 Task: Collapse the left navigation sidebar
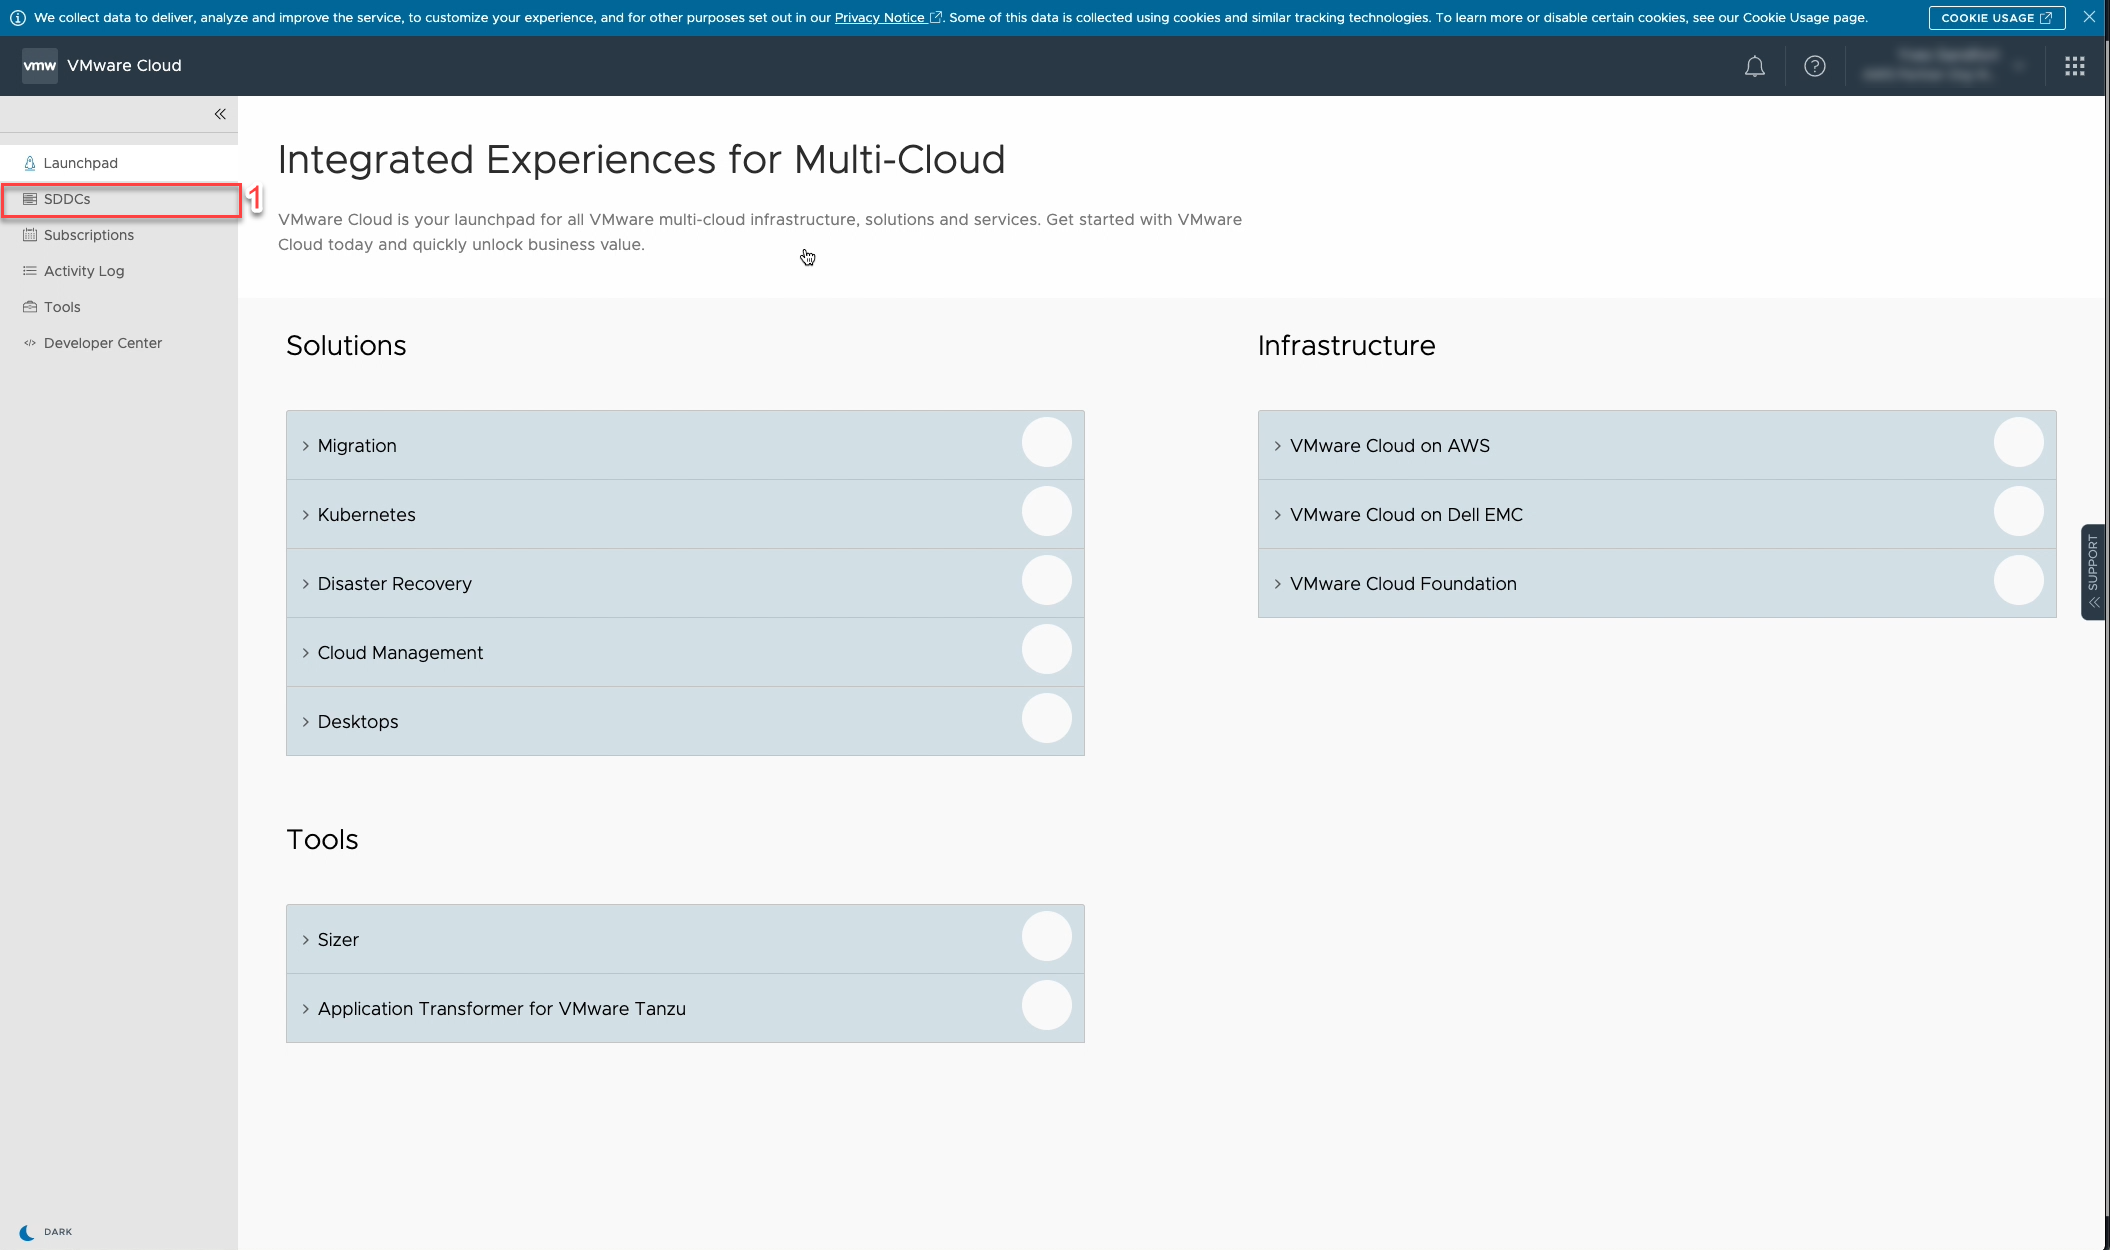(220, 114)
